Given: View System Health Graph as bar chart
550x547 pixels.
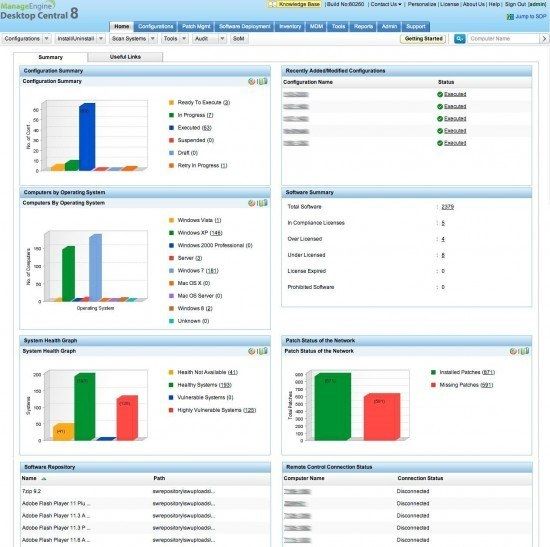Looking at the screenshot, I should [x=263, y=351].
